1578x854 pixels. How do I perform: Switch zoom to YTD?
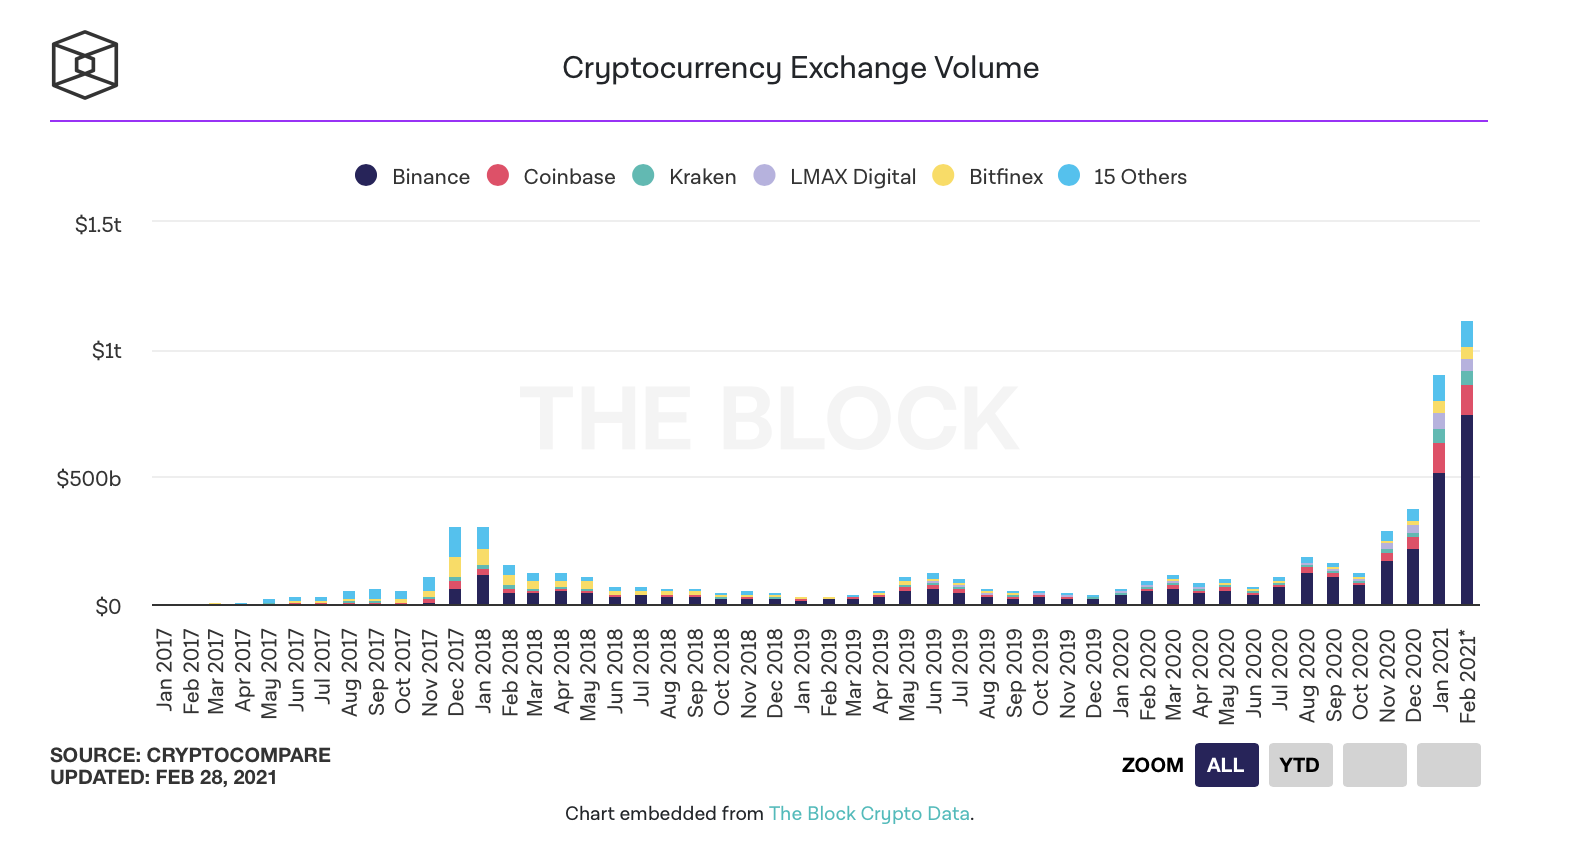1300,765
